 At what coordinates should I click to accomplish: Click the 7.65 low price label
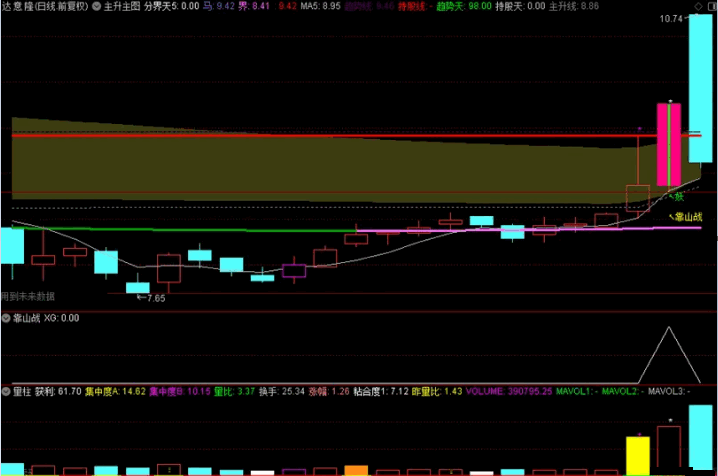pos(156,298)
